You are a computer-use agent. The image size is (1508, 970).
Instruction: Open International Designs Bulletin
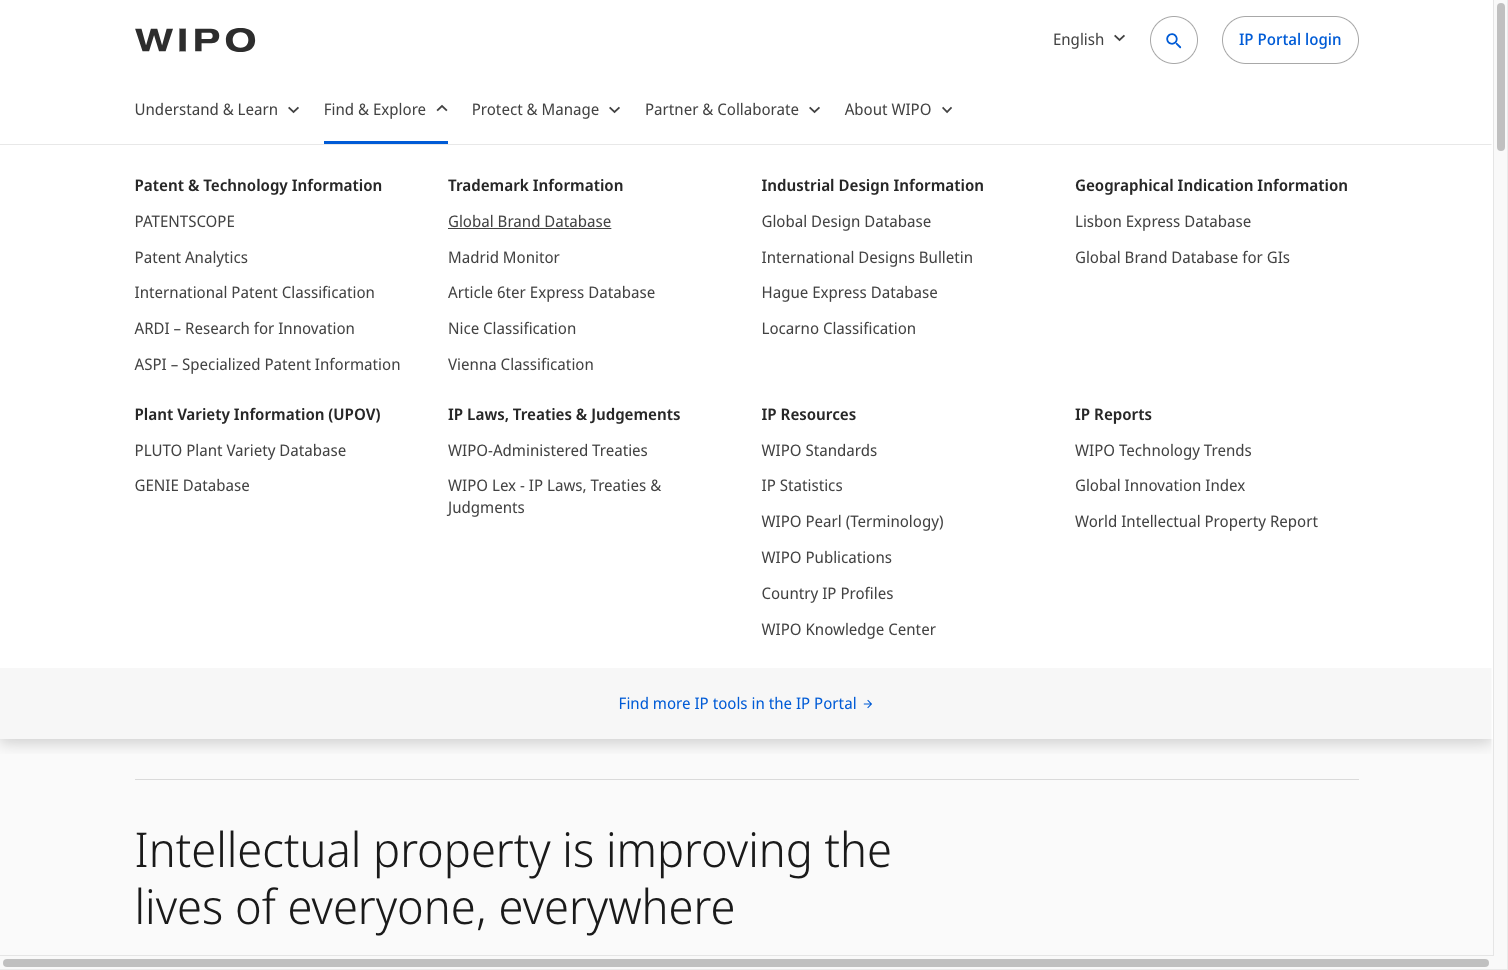point(867,257)
